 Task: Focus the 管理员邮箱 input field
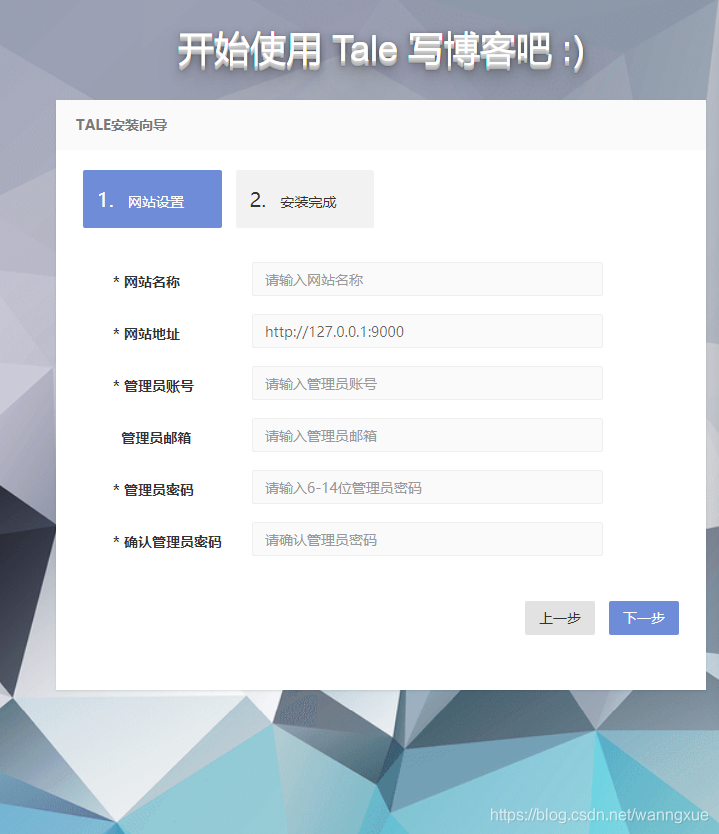click(427, 435)
